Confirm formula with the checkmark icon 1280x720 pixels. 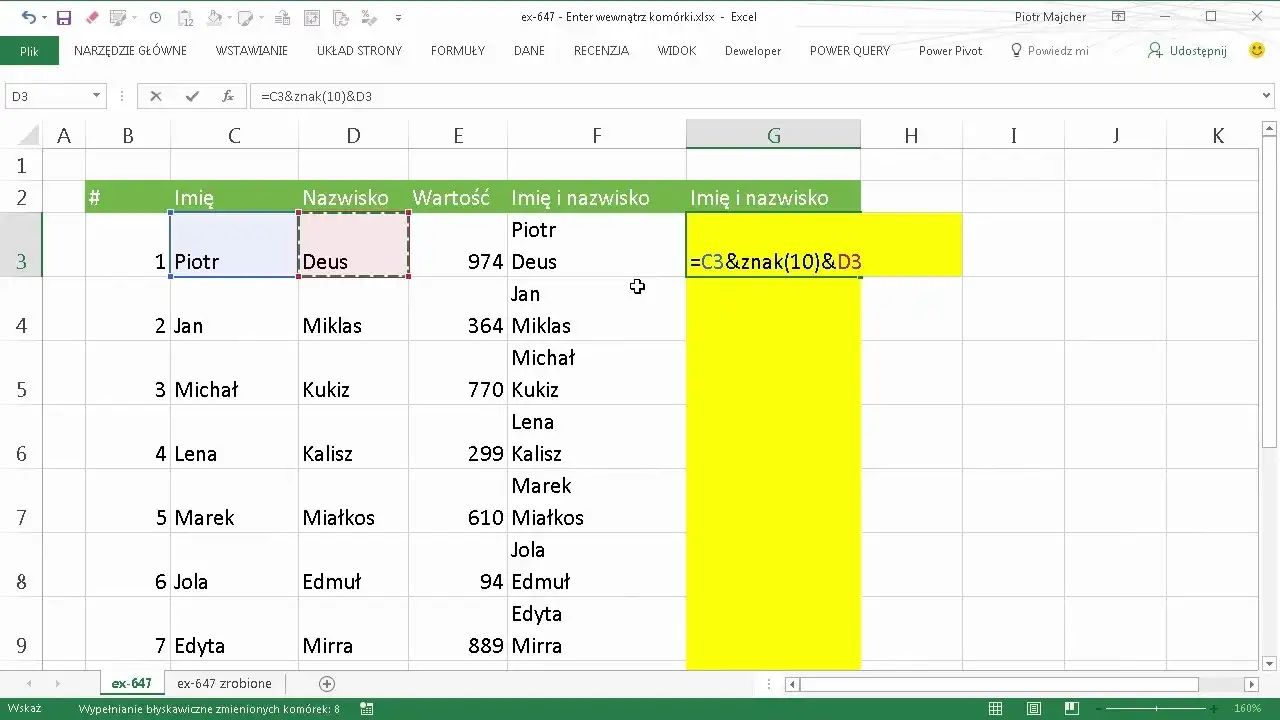(x=192, y=96)
